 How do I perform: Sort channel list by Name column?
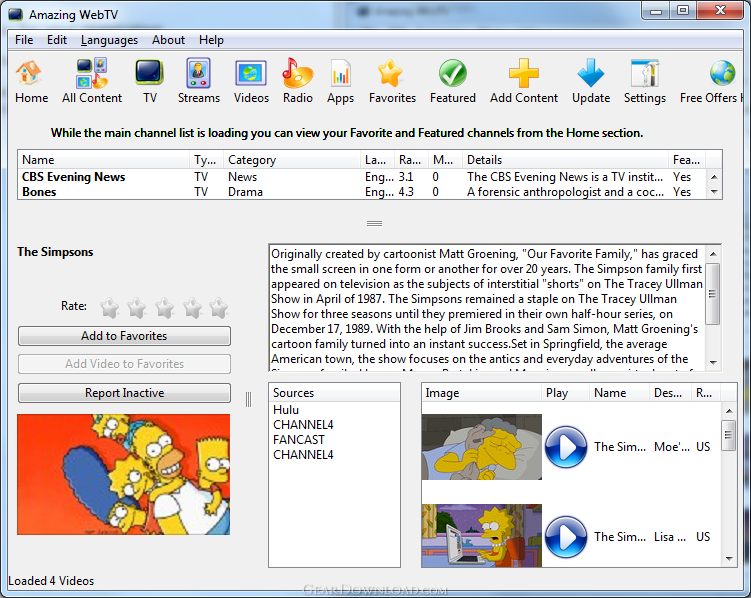coord(103,159)
